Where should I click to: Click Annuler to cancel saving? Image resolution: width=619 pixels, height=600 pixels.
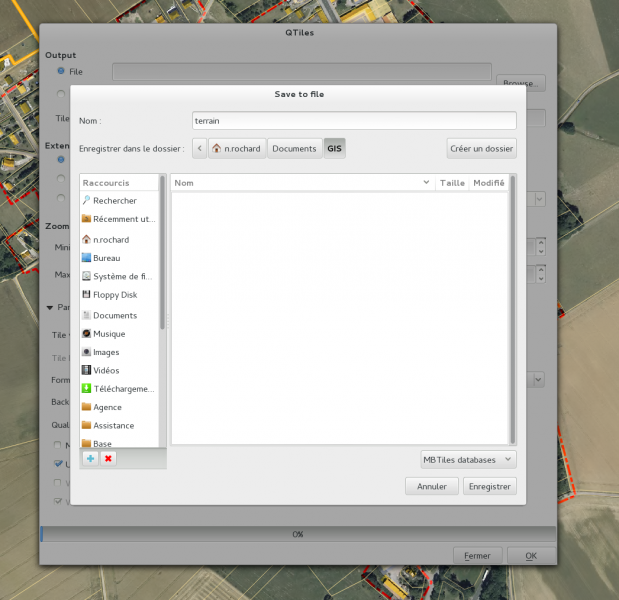click(431, 487)
